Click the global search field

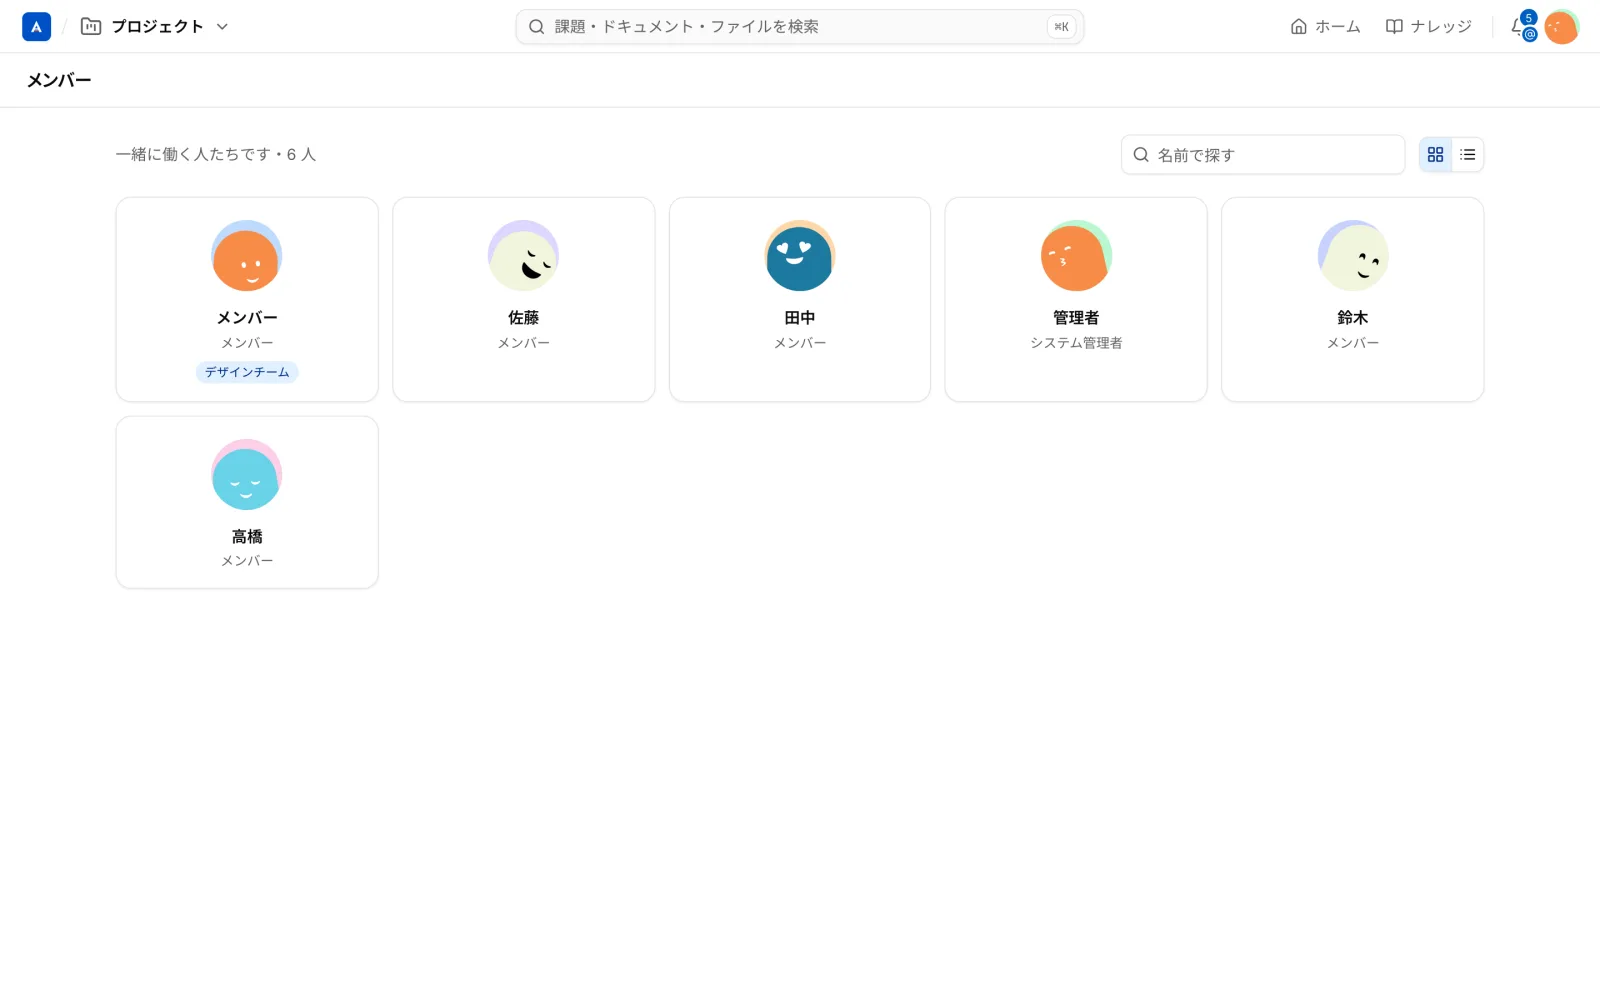click(x=799, y=27)
